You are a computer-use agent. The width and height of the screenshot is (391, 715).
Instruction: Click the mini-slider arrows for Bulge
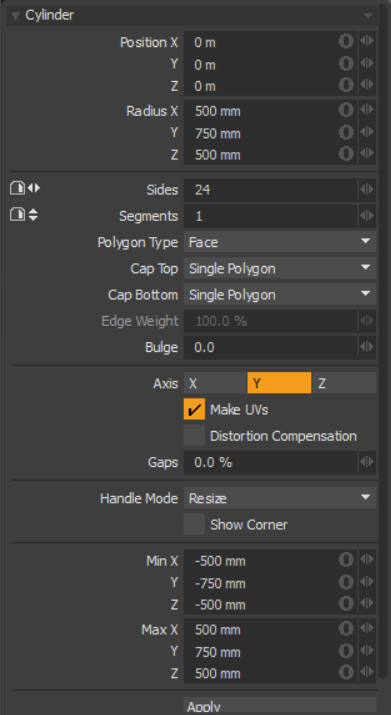click(x=367, y=347)
